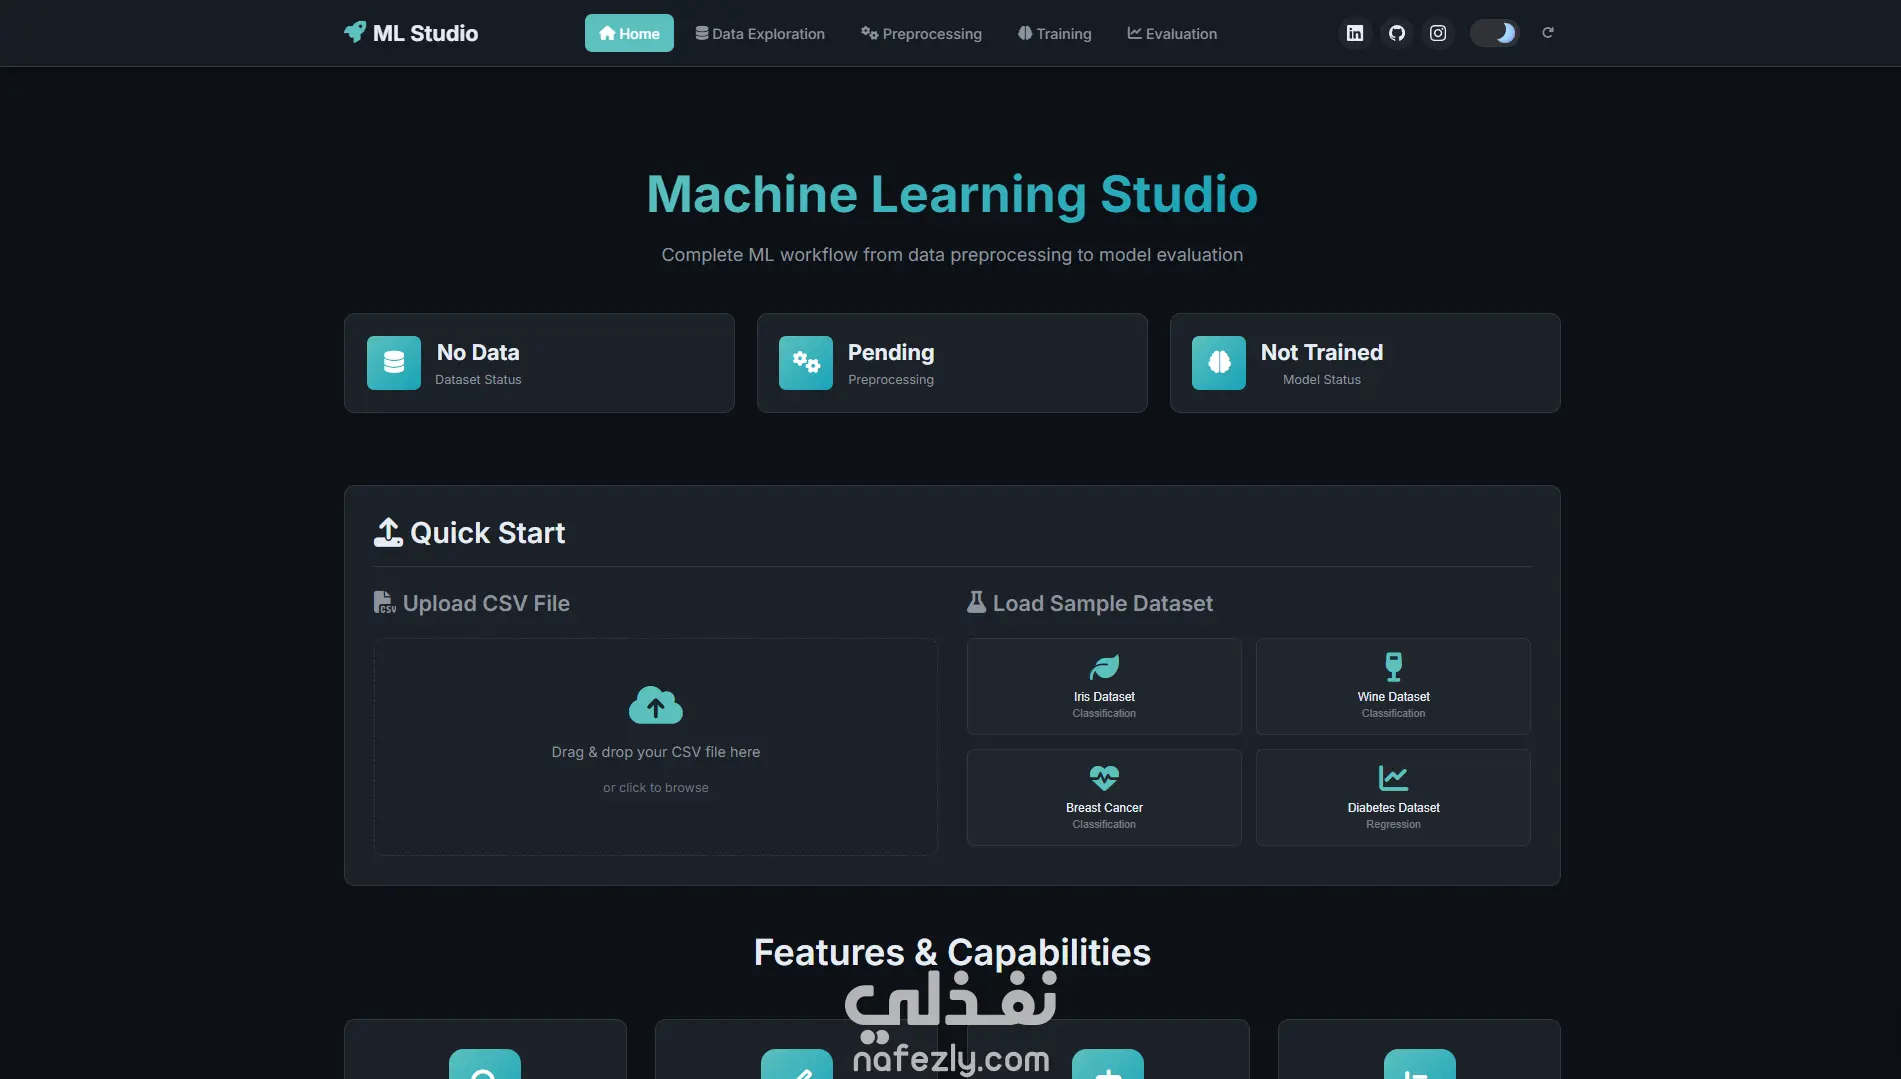Click the 'Machine Learning Studio' heading
The image size is (1901, 1079).
[x=952, y=194]
